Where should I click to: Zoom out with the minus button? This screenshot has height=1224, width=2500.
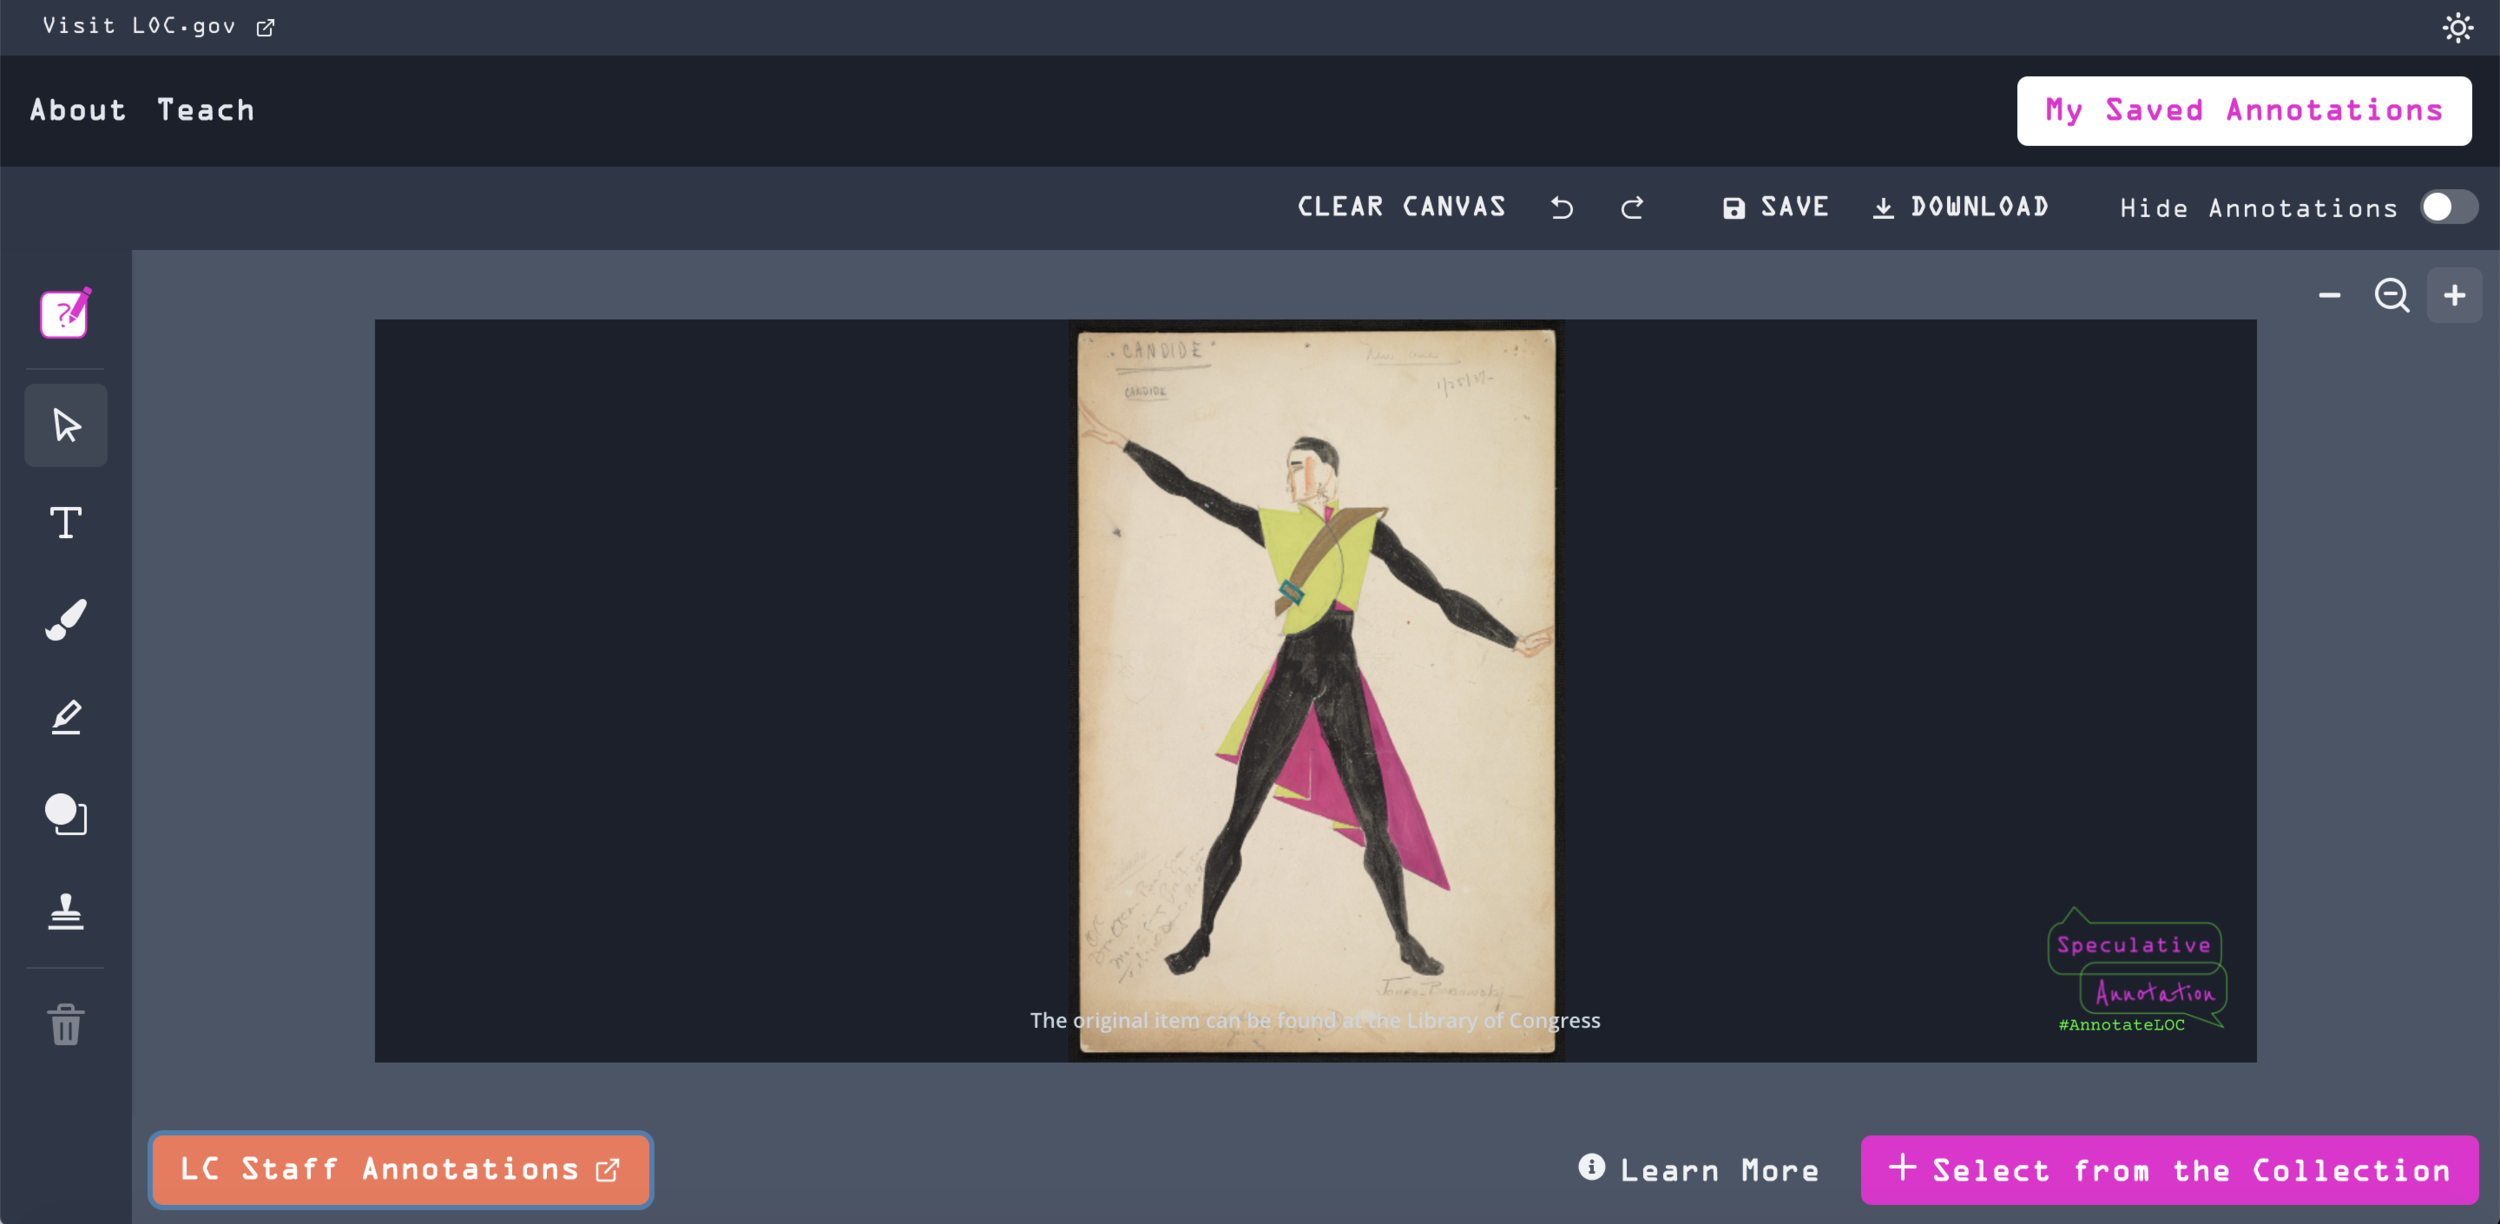point(2329,295)
